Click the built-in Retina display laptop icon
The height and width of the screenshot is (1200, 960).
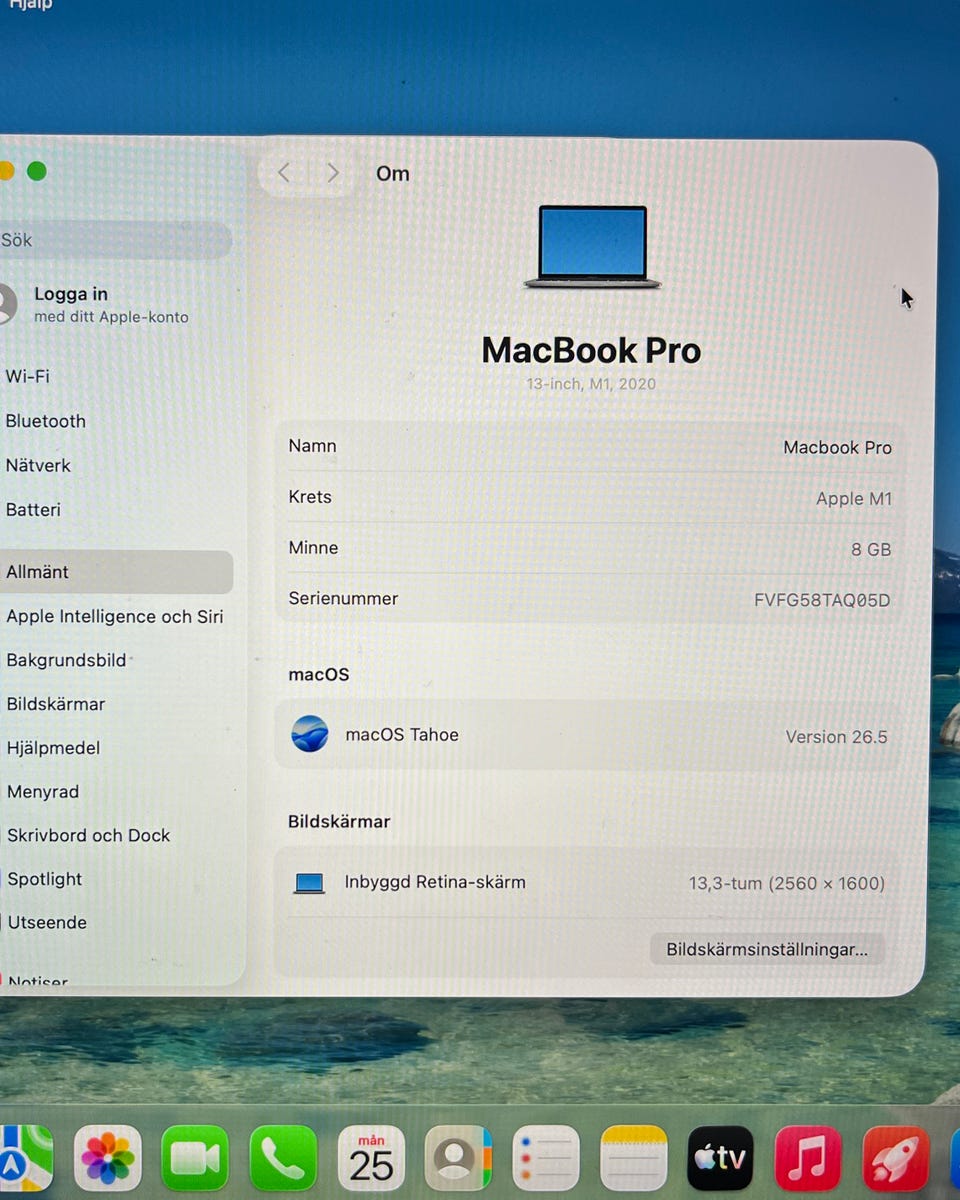pyautogui.click(x=309, y=883)
